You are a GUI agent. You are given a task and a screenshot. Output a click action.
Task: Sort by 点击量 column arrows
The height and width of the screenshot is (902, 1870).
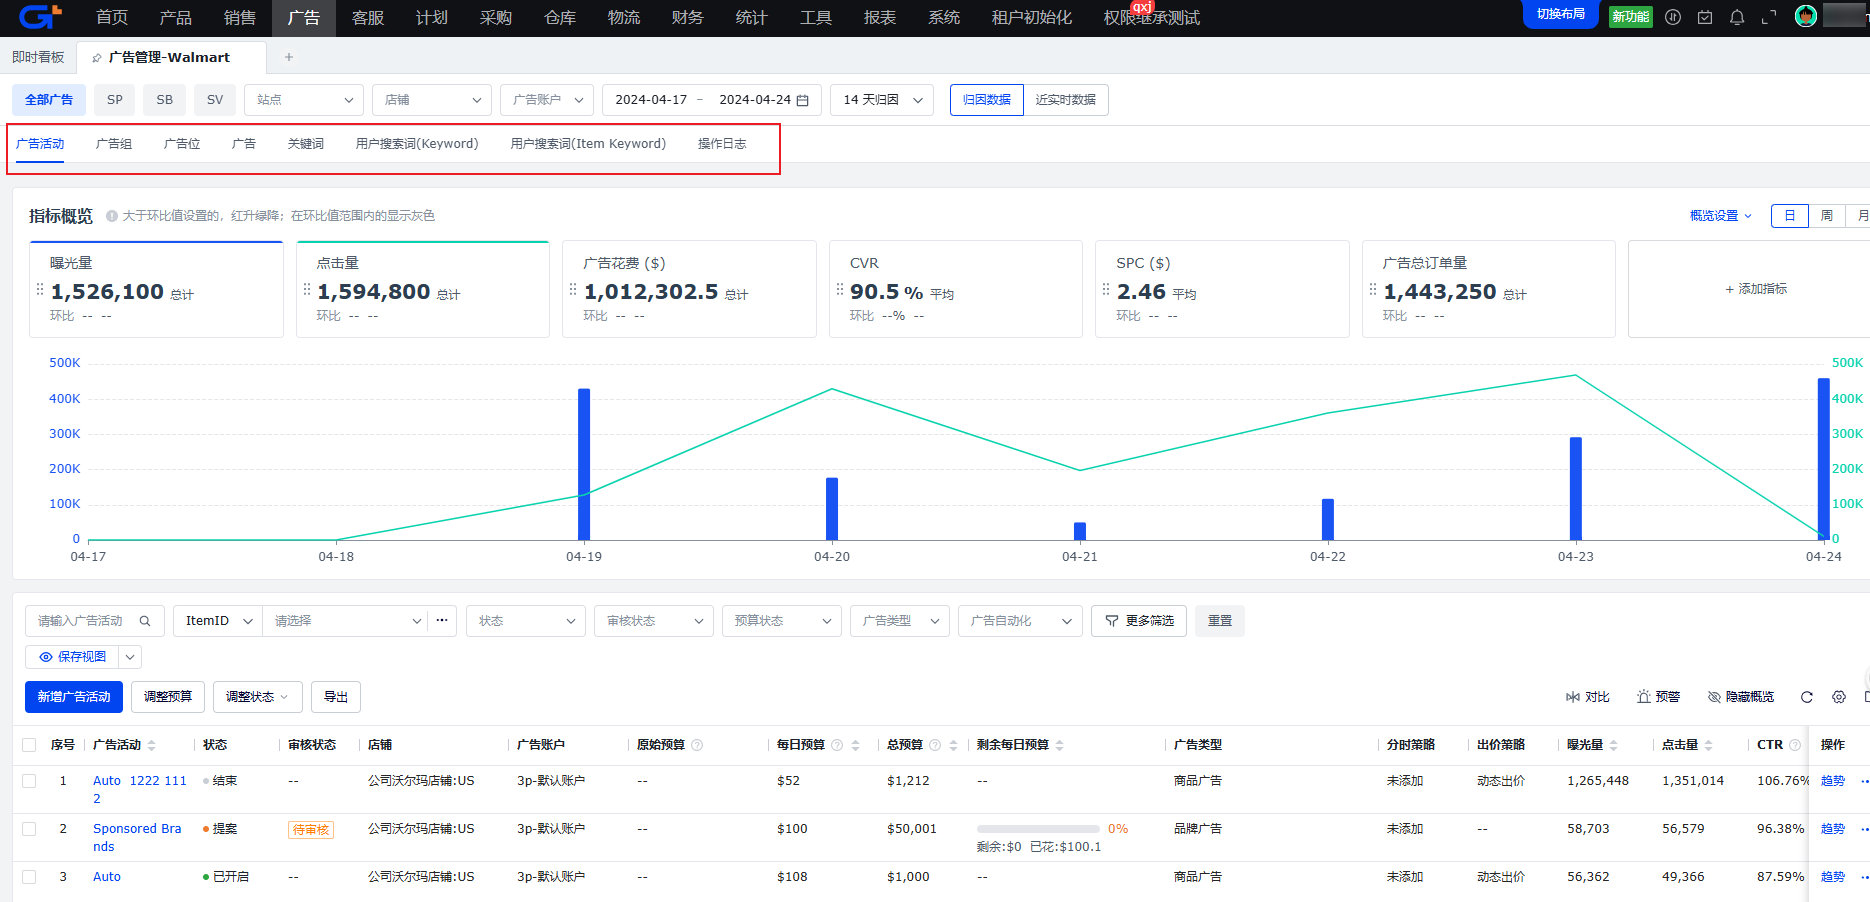click(1708, 745)
